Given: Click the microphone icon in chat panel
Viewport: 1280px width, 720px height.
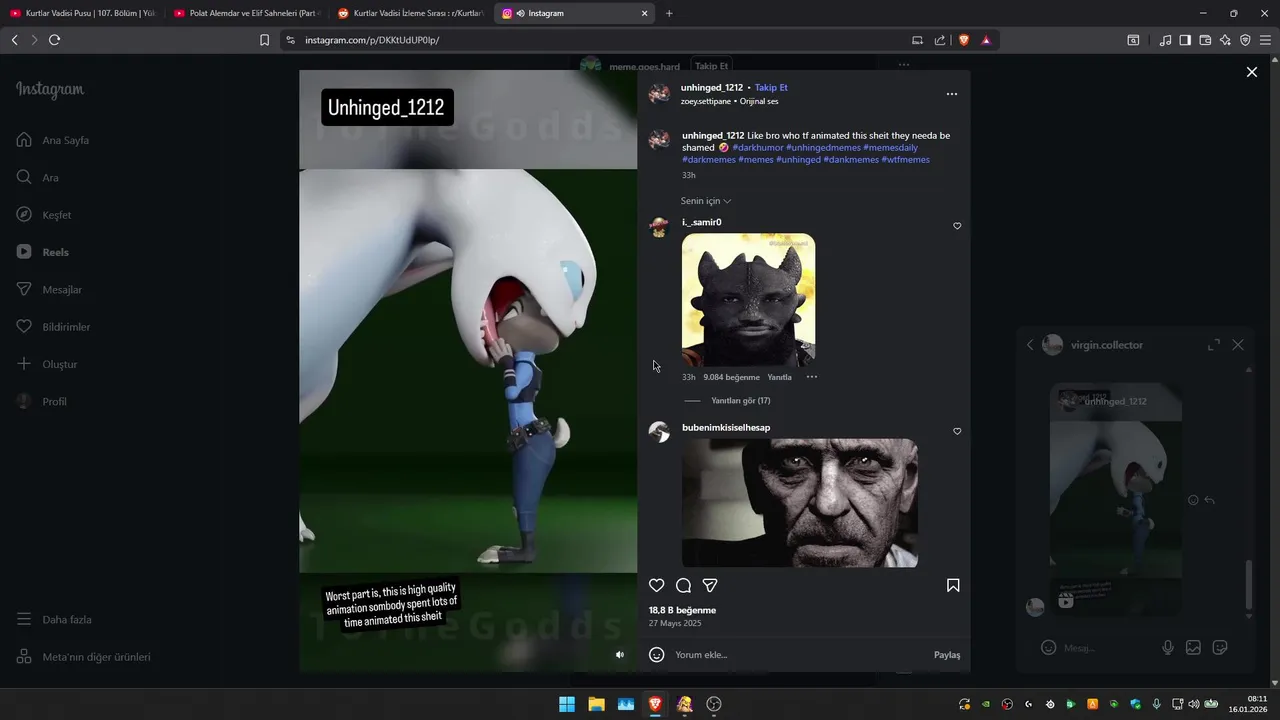Looking at the screenshot, I should tap(1168, 647).
